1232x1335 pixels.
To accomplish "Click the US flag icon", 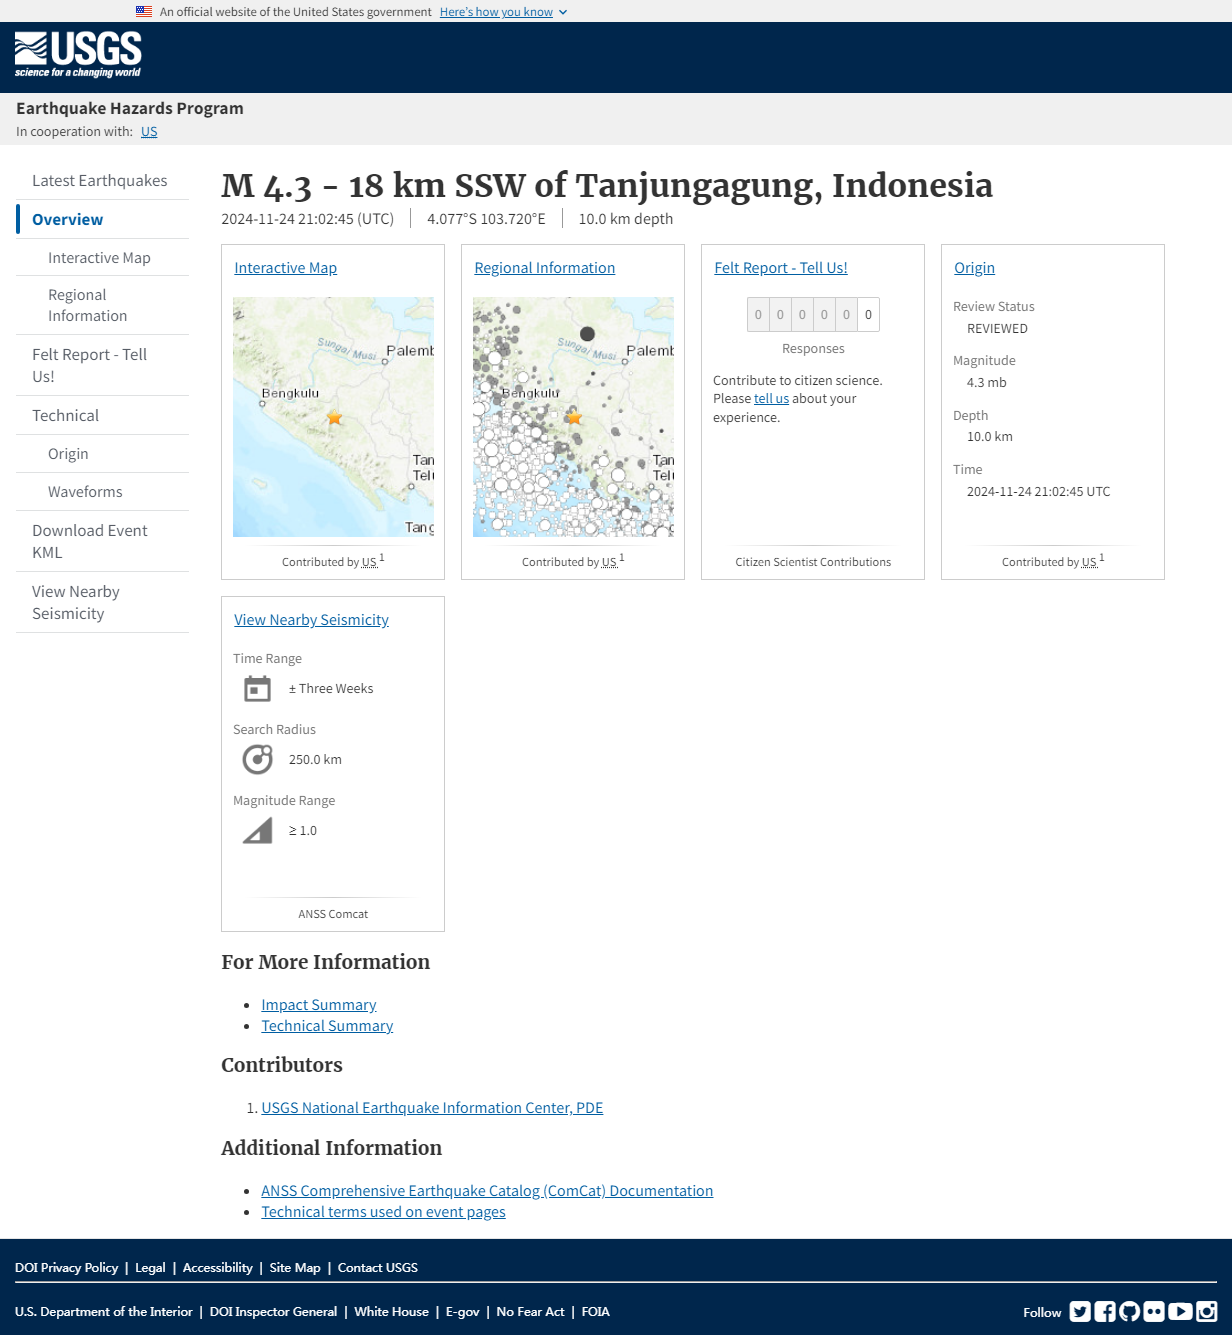I will 144,12.
